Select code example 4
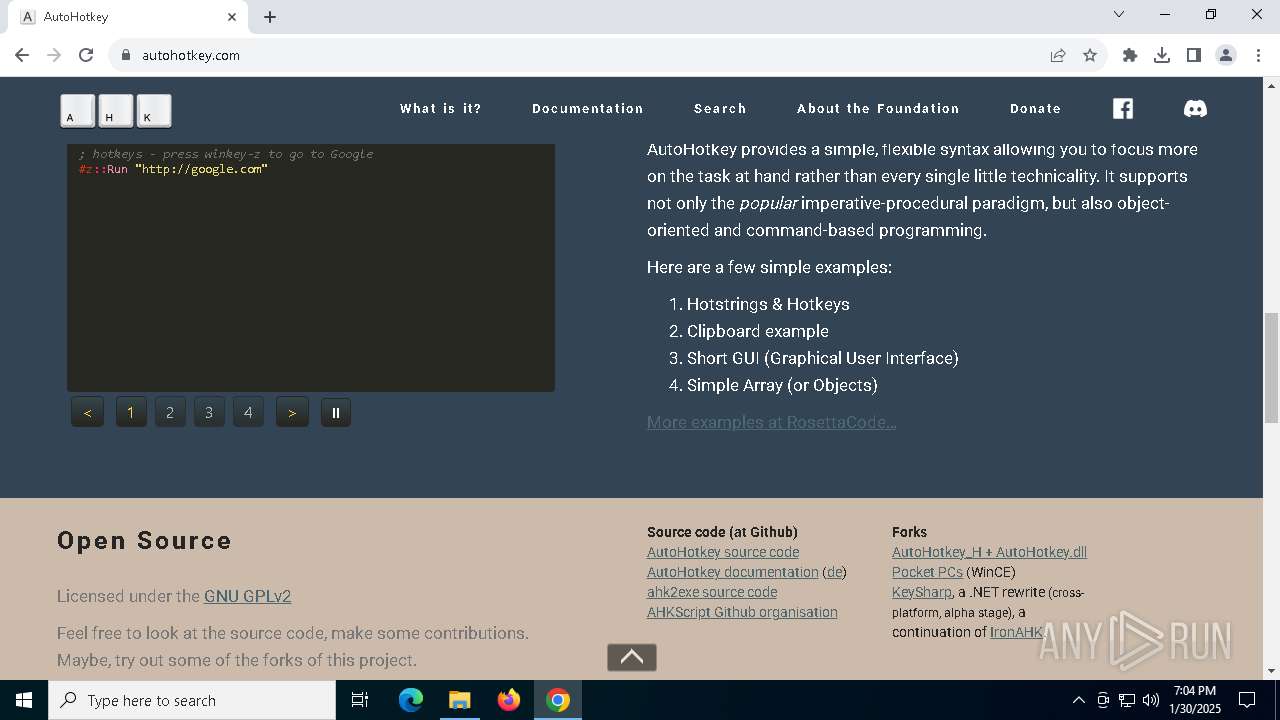This screenshot has height=720, width=1280. coord(248,412)
